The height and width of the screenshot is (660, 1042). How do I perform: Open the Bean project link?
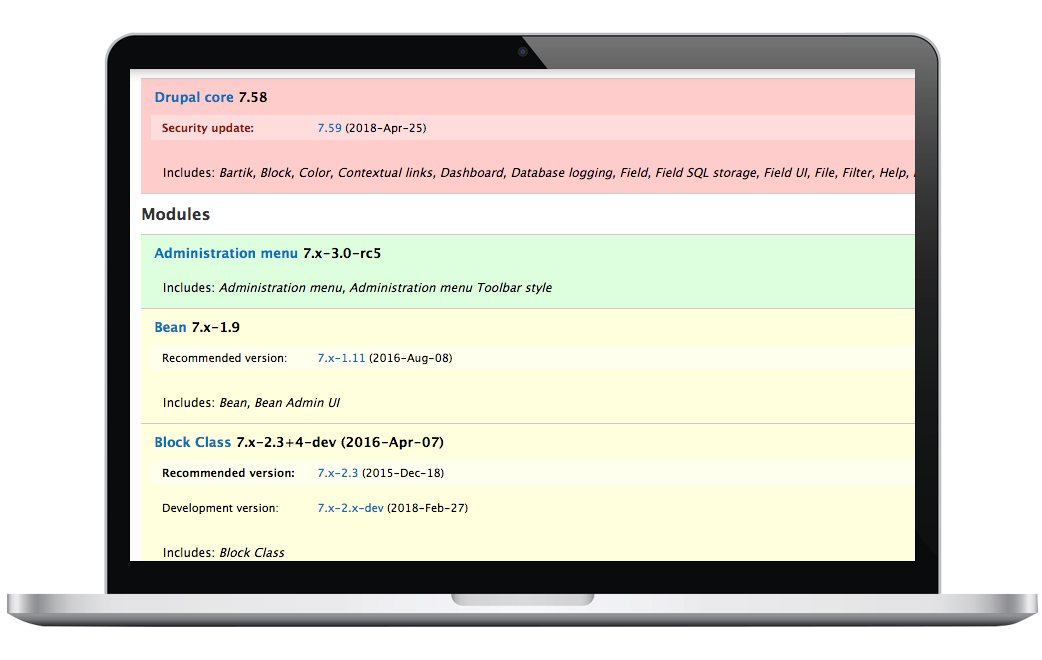click(x=170, y=327)
